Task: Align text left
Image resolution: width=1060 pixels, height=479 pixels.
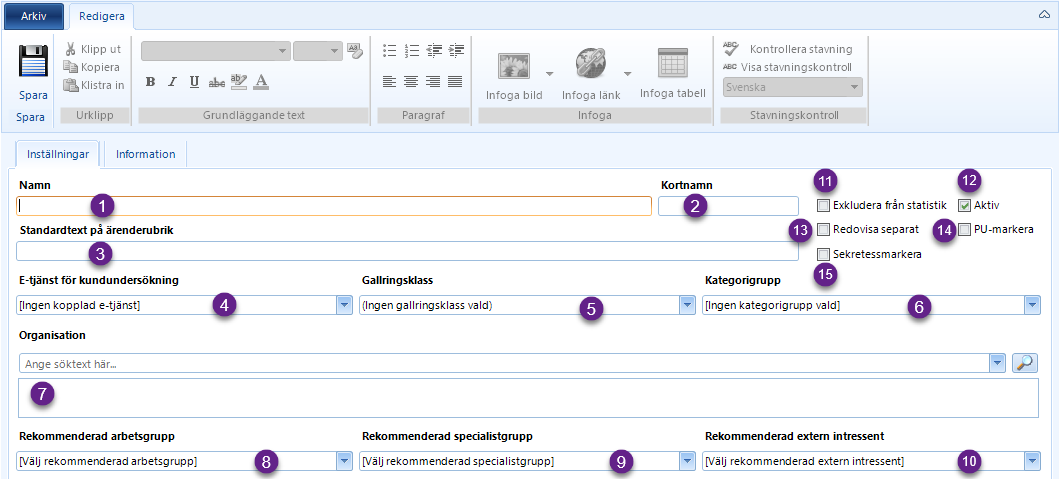Action: point(389,81)
